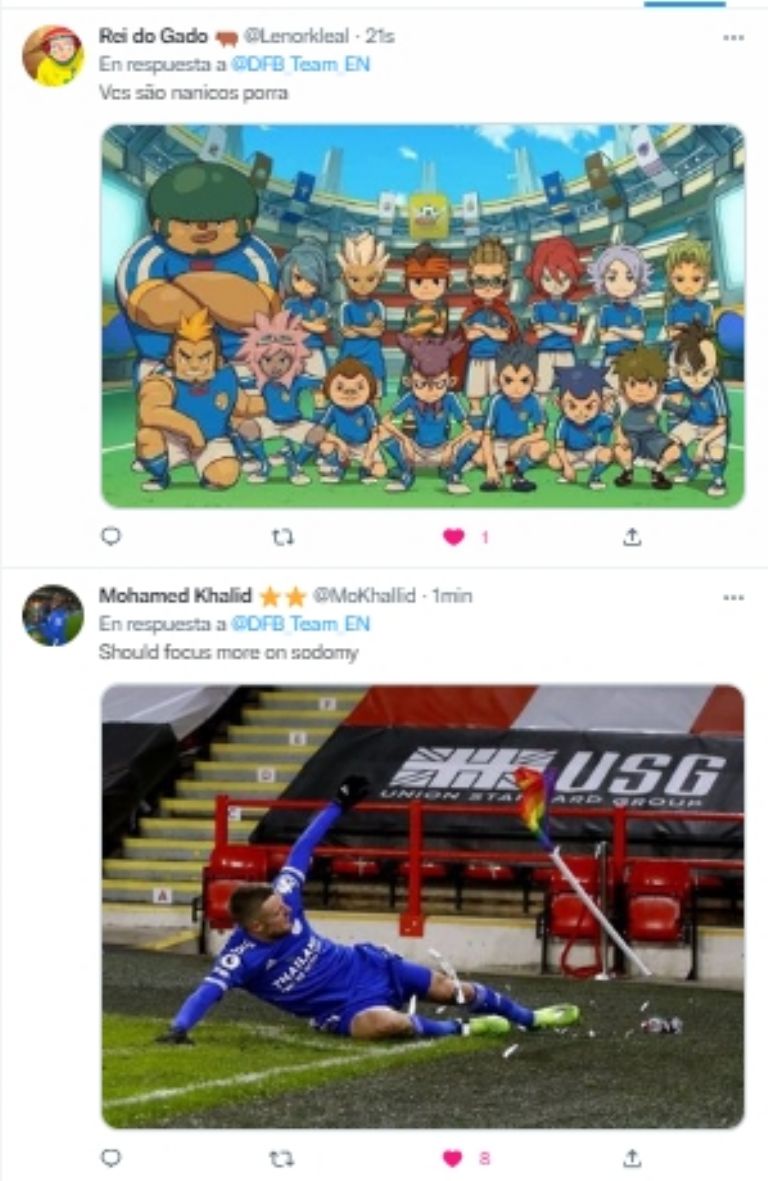768x1181 pixels.
Task: Open more options on Mohamed Khalid's tweet
Action: click(x=733, y=597)
